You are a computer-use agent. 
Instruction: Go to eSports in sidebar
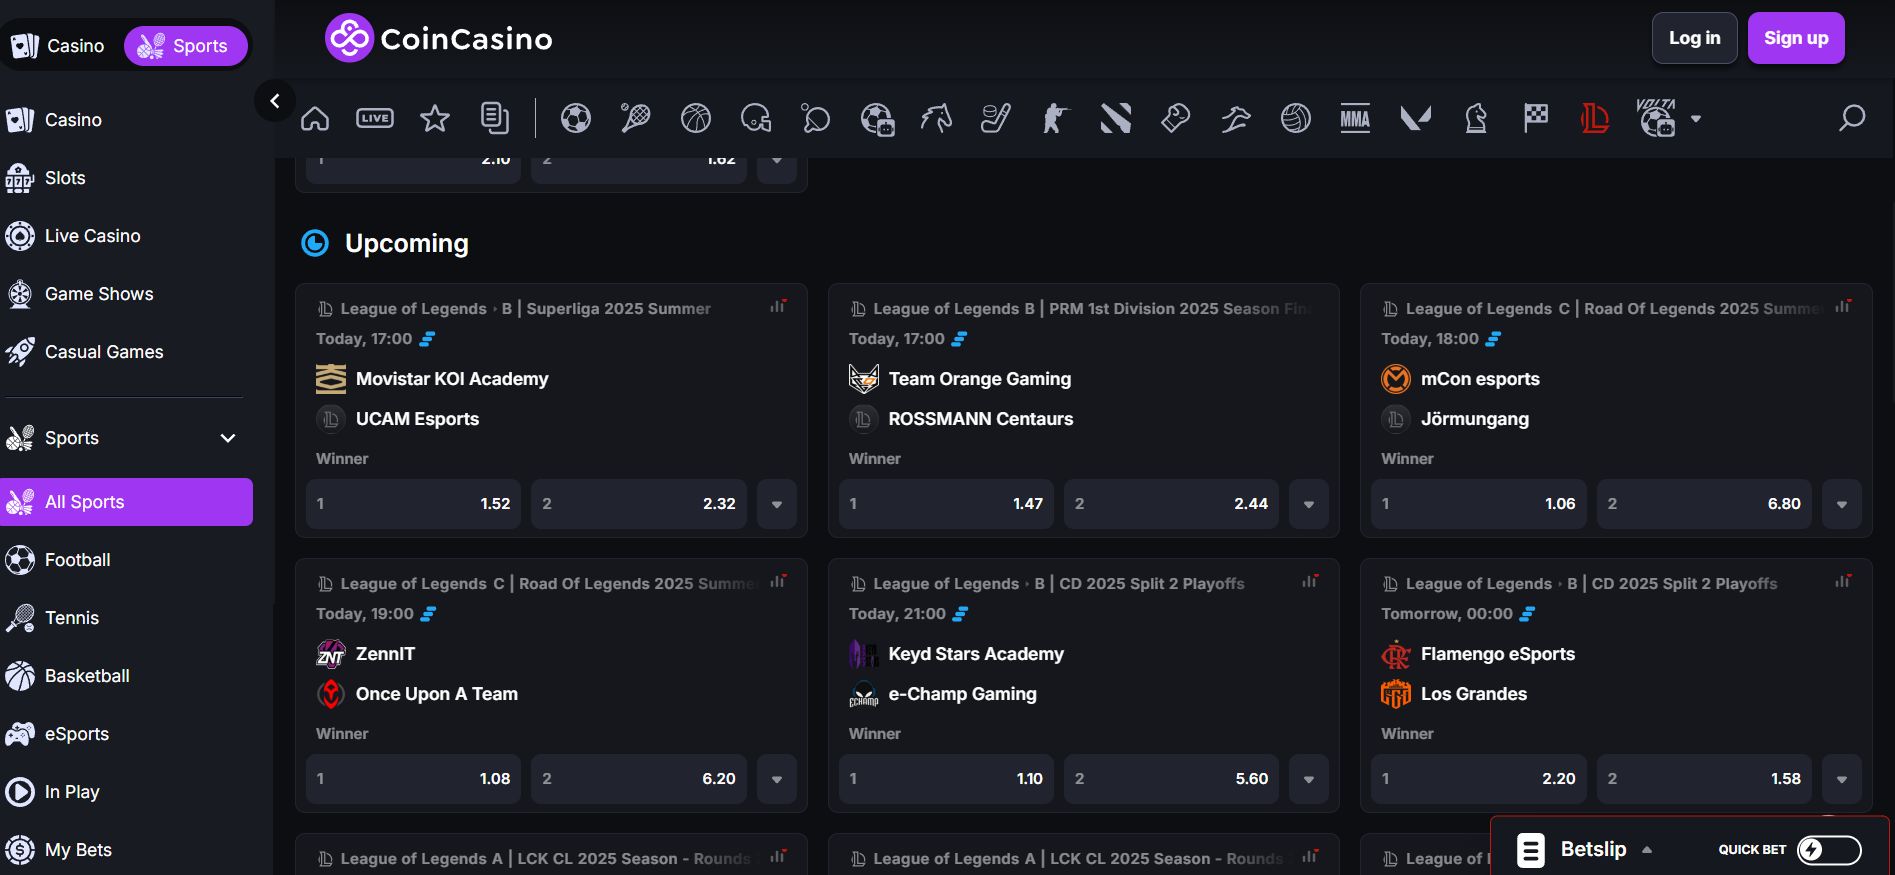[x=76, y=734]
